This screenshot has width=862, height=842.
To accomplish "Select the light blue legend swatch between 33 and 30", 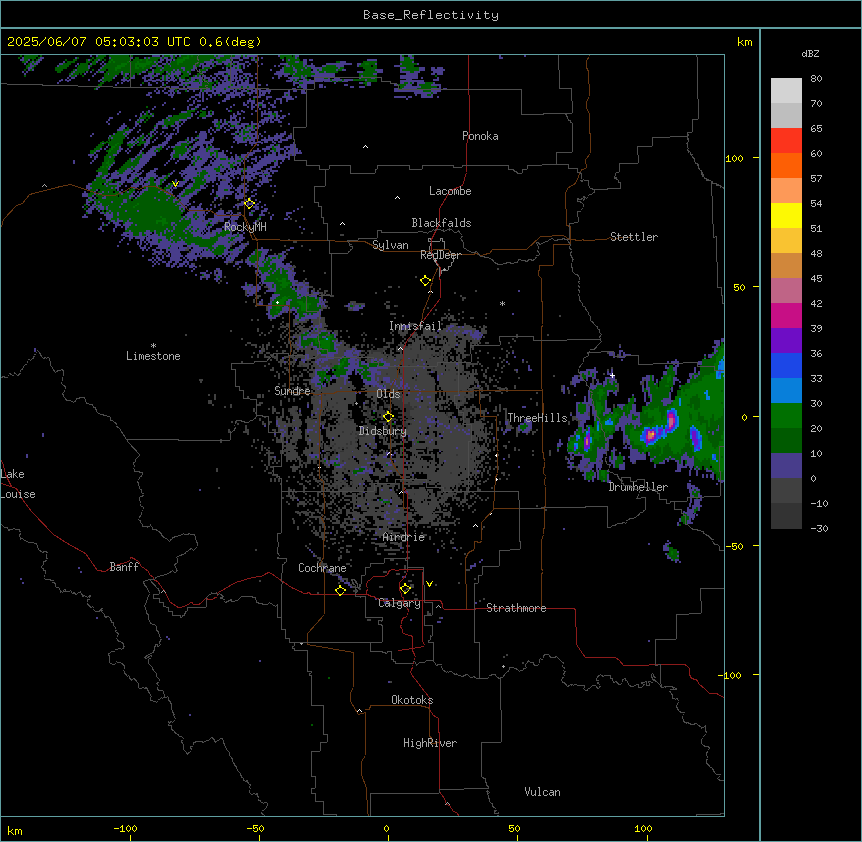I will [786, 390].
